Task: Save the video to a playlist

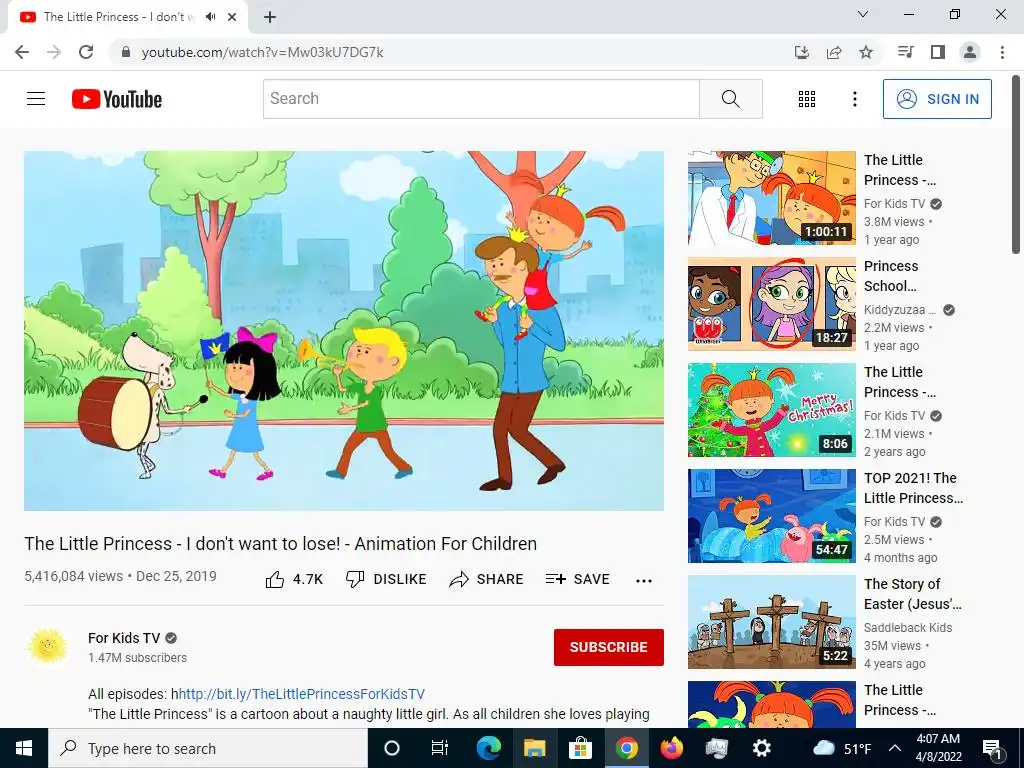Action: 577,579
